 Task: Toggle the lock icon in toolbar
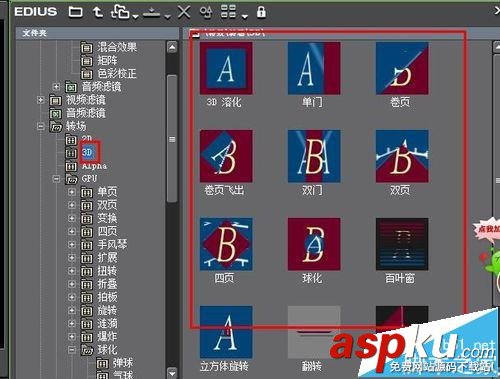pos(261,12)
